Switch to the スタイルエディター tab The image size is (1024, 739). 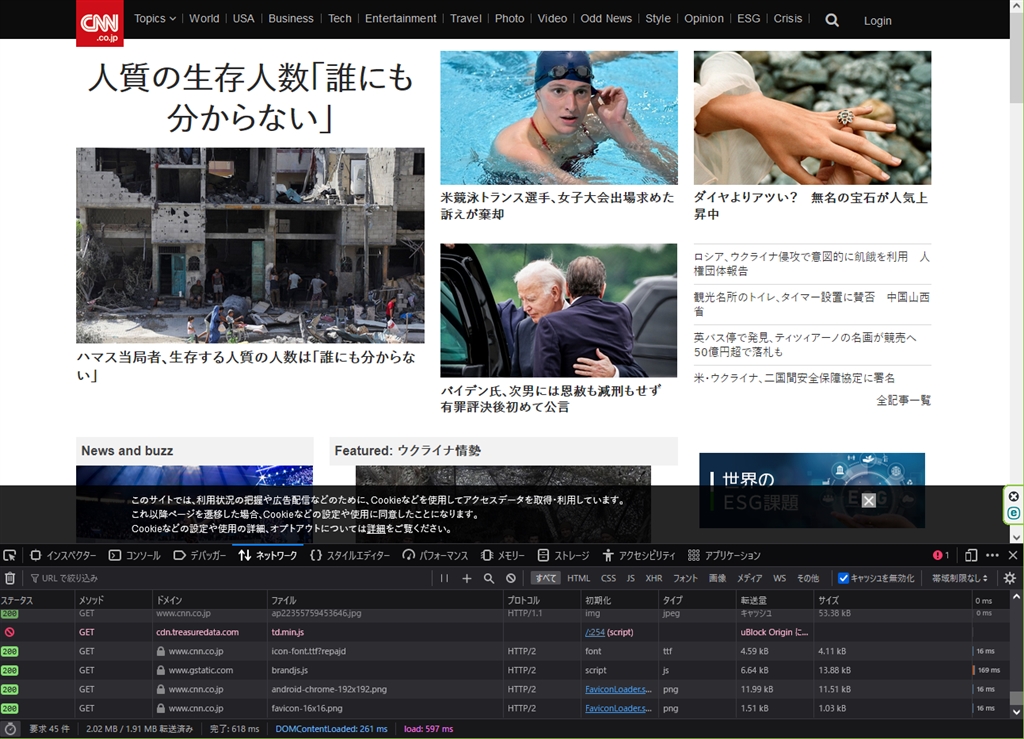[350, 555]
